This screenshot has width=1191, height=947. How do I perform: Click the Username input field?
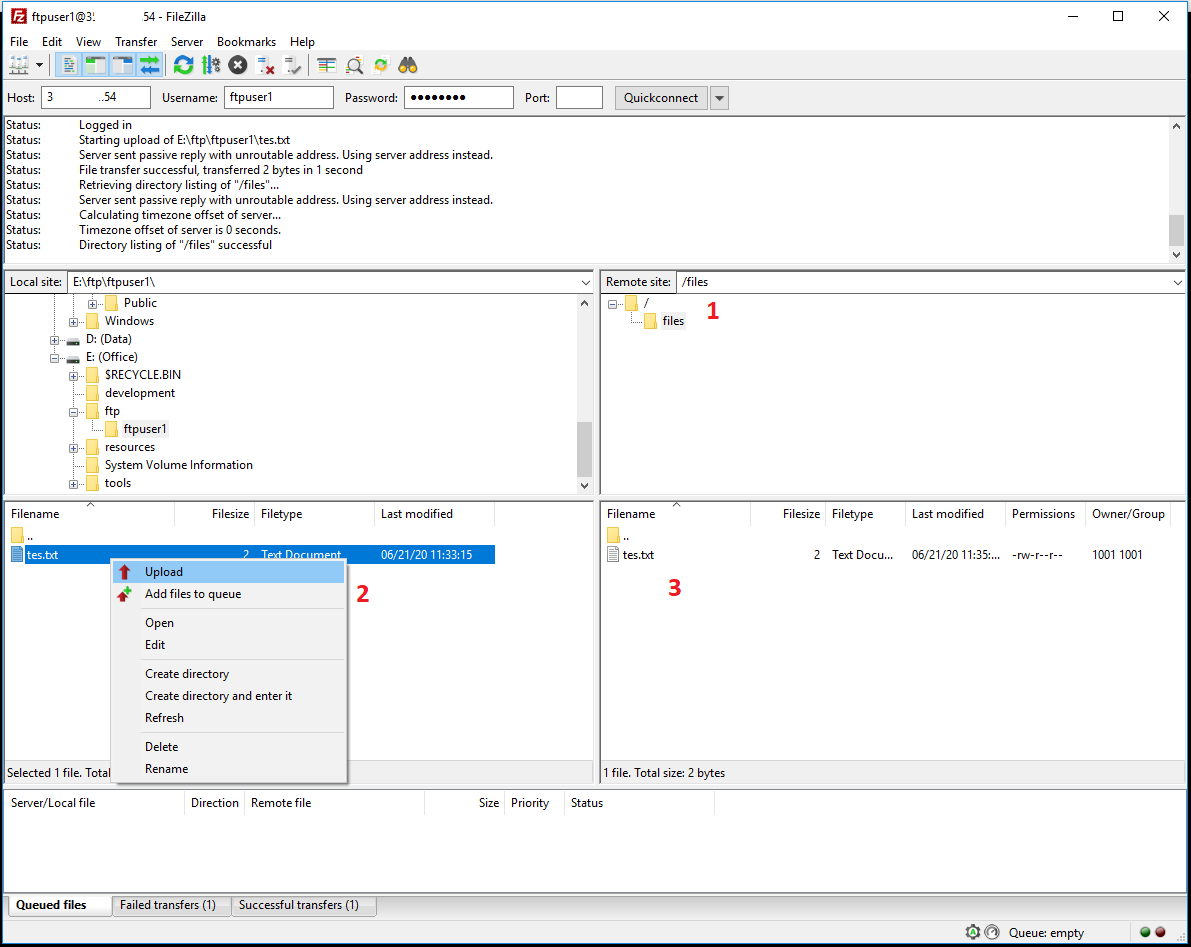point(279,97)
